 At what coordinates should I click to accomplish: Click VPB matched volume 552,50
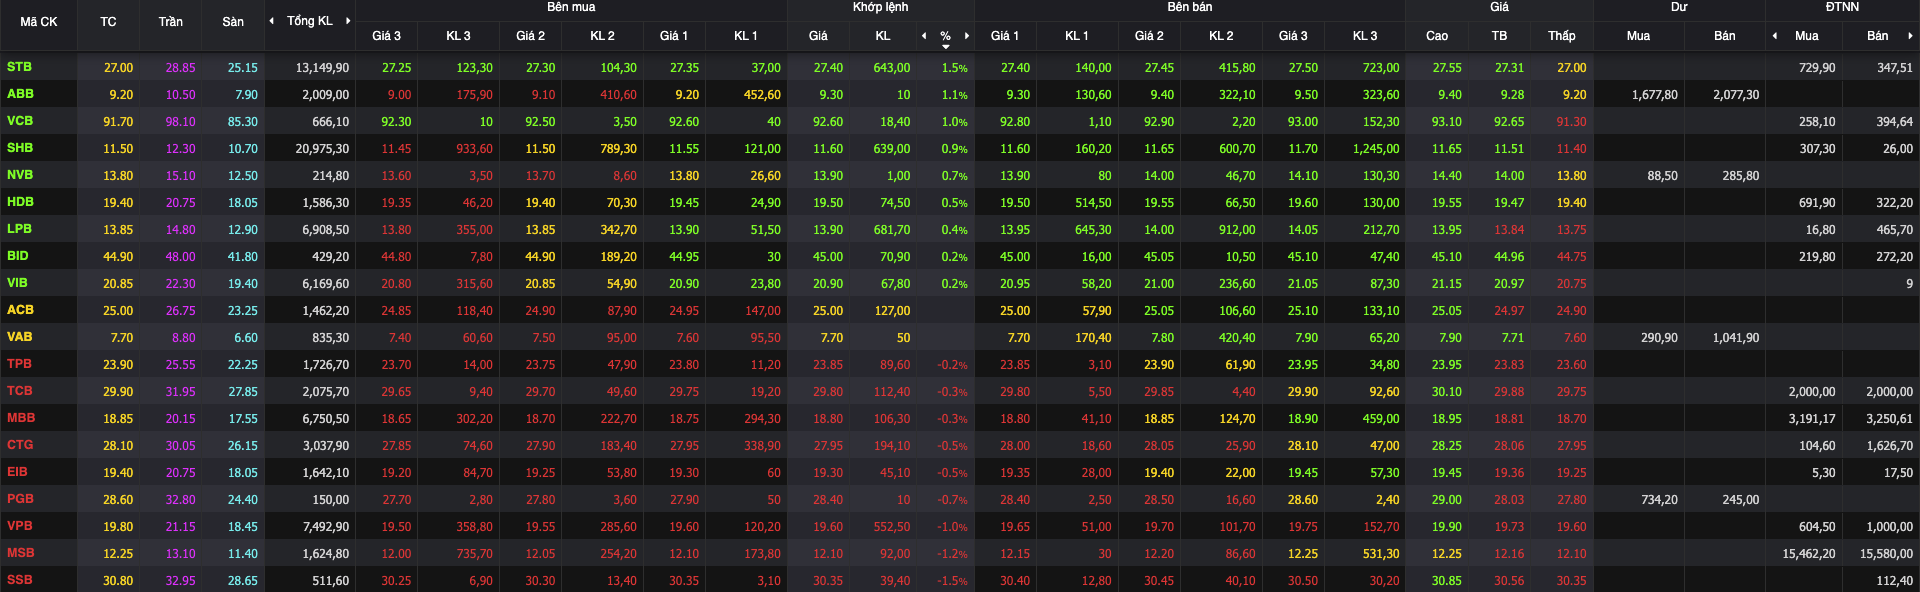(892, 527)
